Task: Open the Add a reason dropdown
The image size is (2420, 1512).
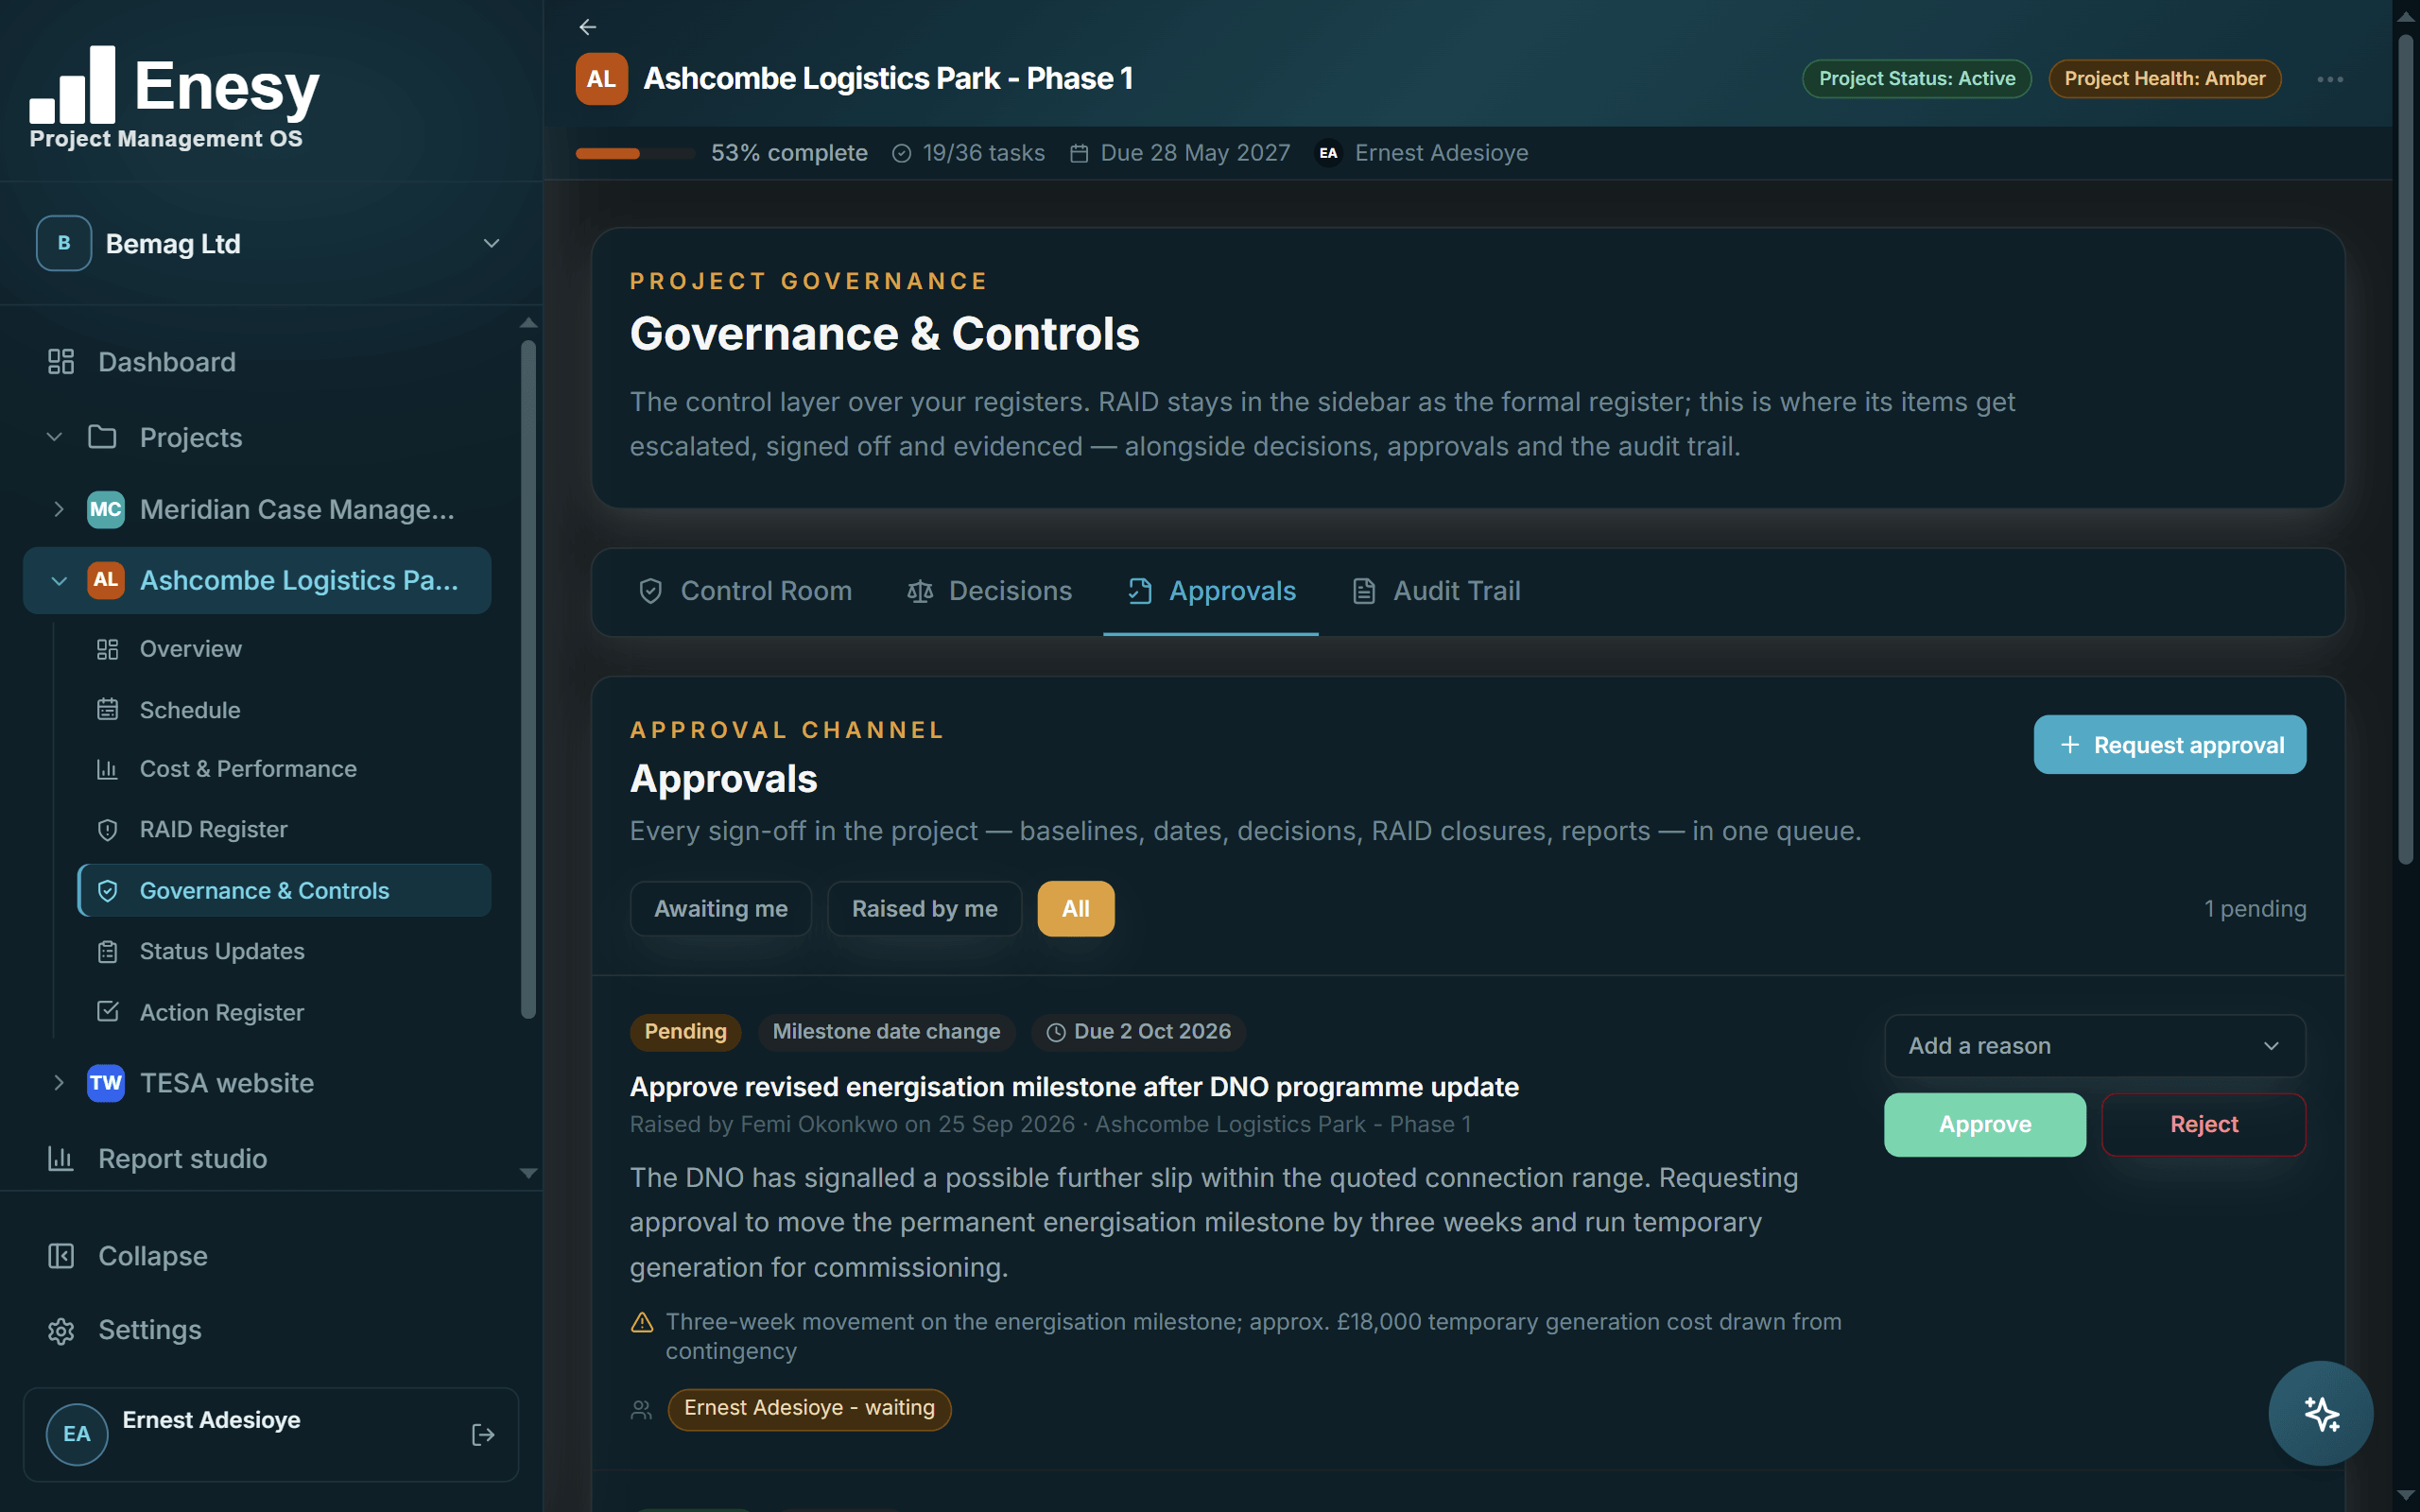Action: coord(2095,1046)
